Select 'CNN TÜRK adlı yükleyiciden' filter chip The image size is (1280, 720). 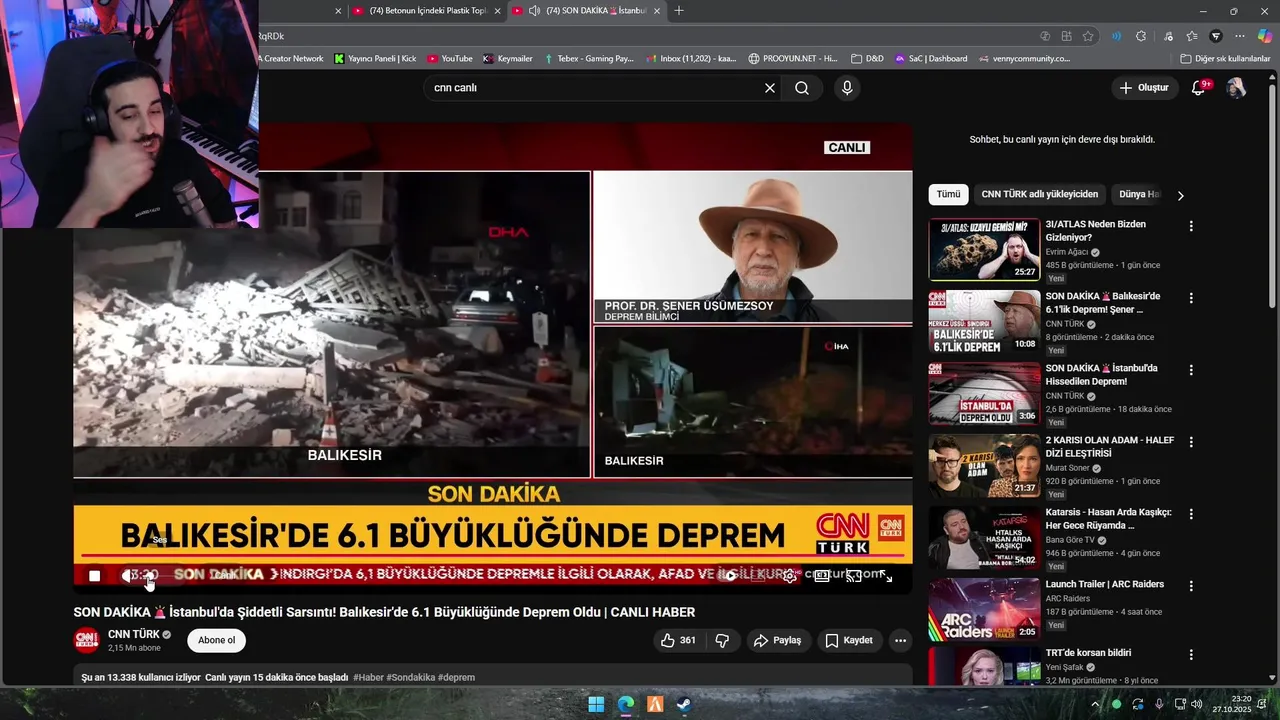[x=1039, y=194]
